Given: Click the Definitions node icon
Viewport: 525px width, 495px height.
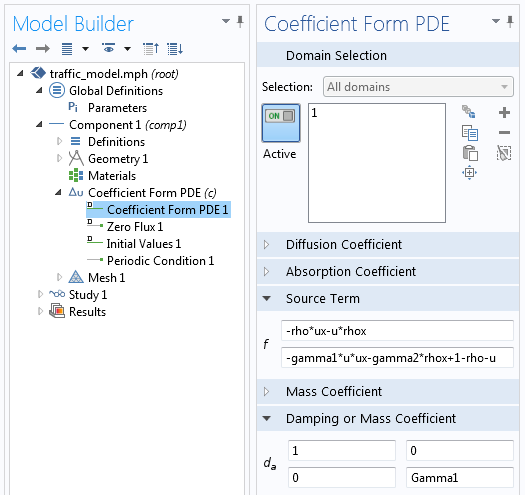Looking at the screenshot, I should click(x=76, y=141).
